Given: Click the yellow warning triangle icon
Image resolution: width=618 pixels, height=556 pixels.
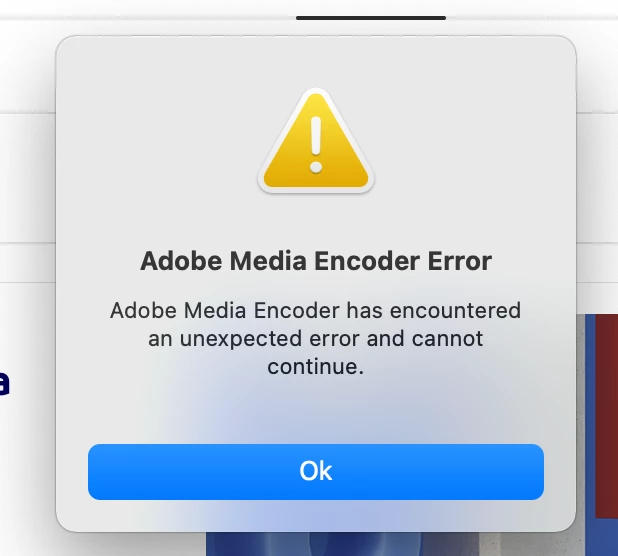Looking at the screenshot, I should (316, 141).
